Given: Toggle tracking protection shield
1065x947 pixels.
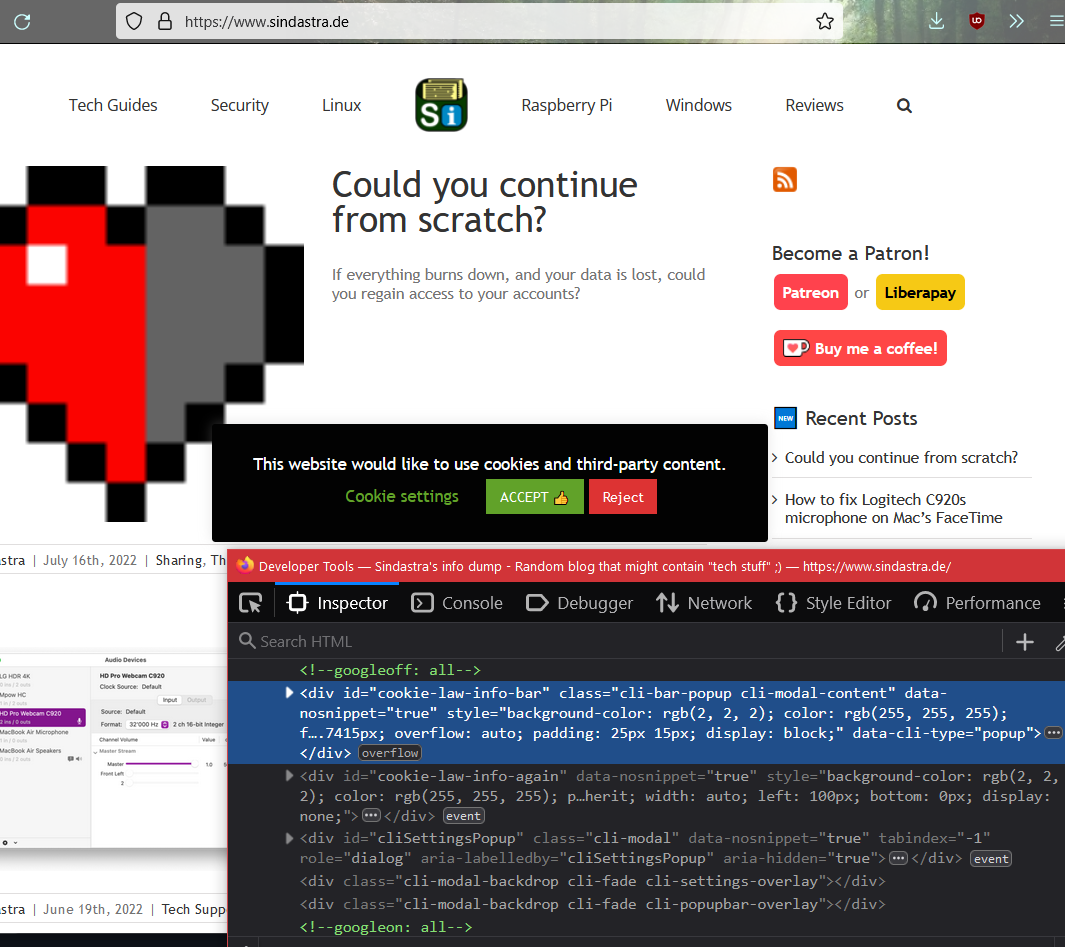Looking at the screenshot, I should (133, 20).
